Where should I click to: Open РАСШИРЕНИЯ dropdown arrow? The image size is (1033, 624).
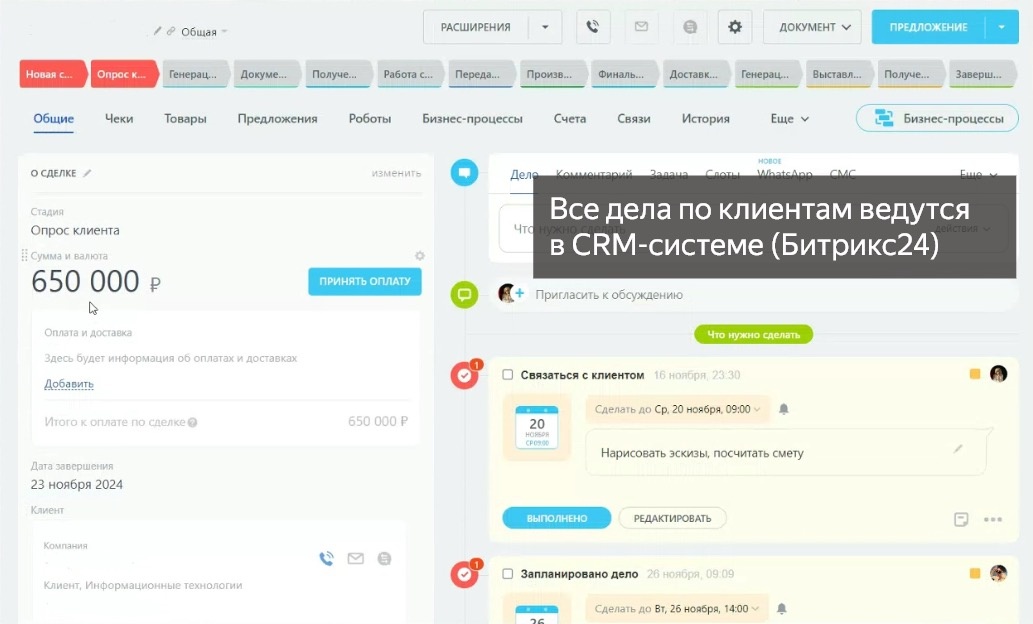click(545, 27)
